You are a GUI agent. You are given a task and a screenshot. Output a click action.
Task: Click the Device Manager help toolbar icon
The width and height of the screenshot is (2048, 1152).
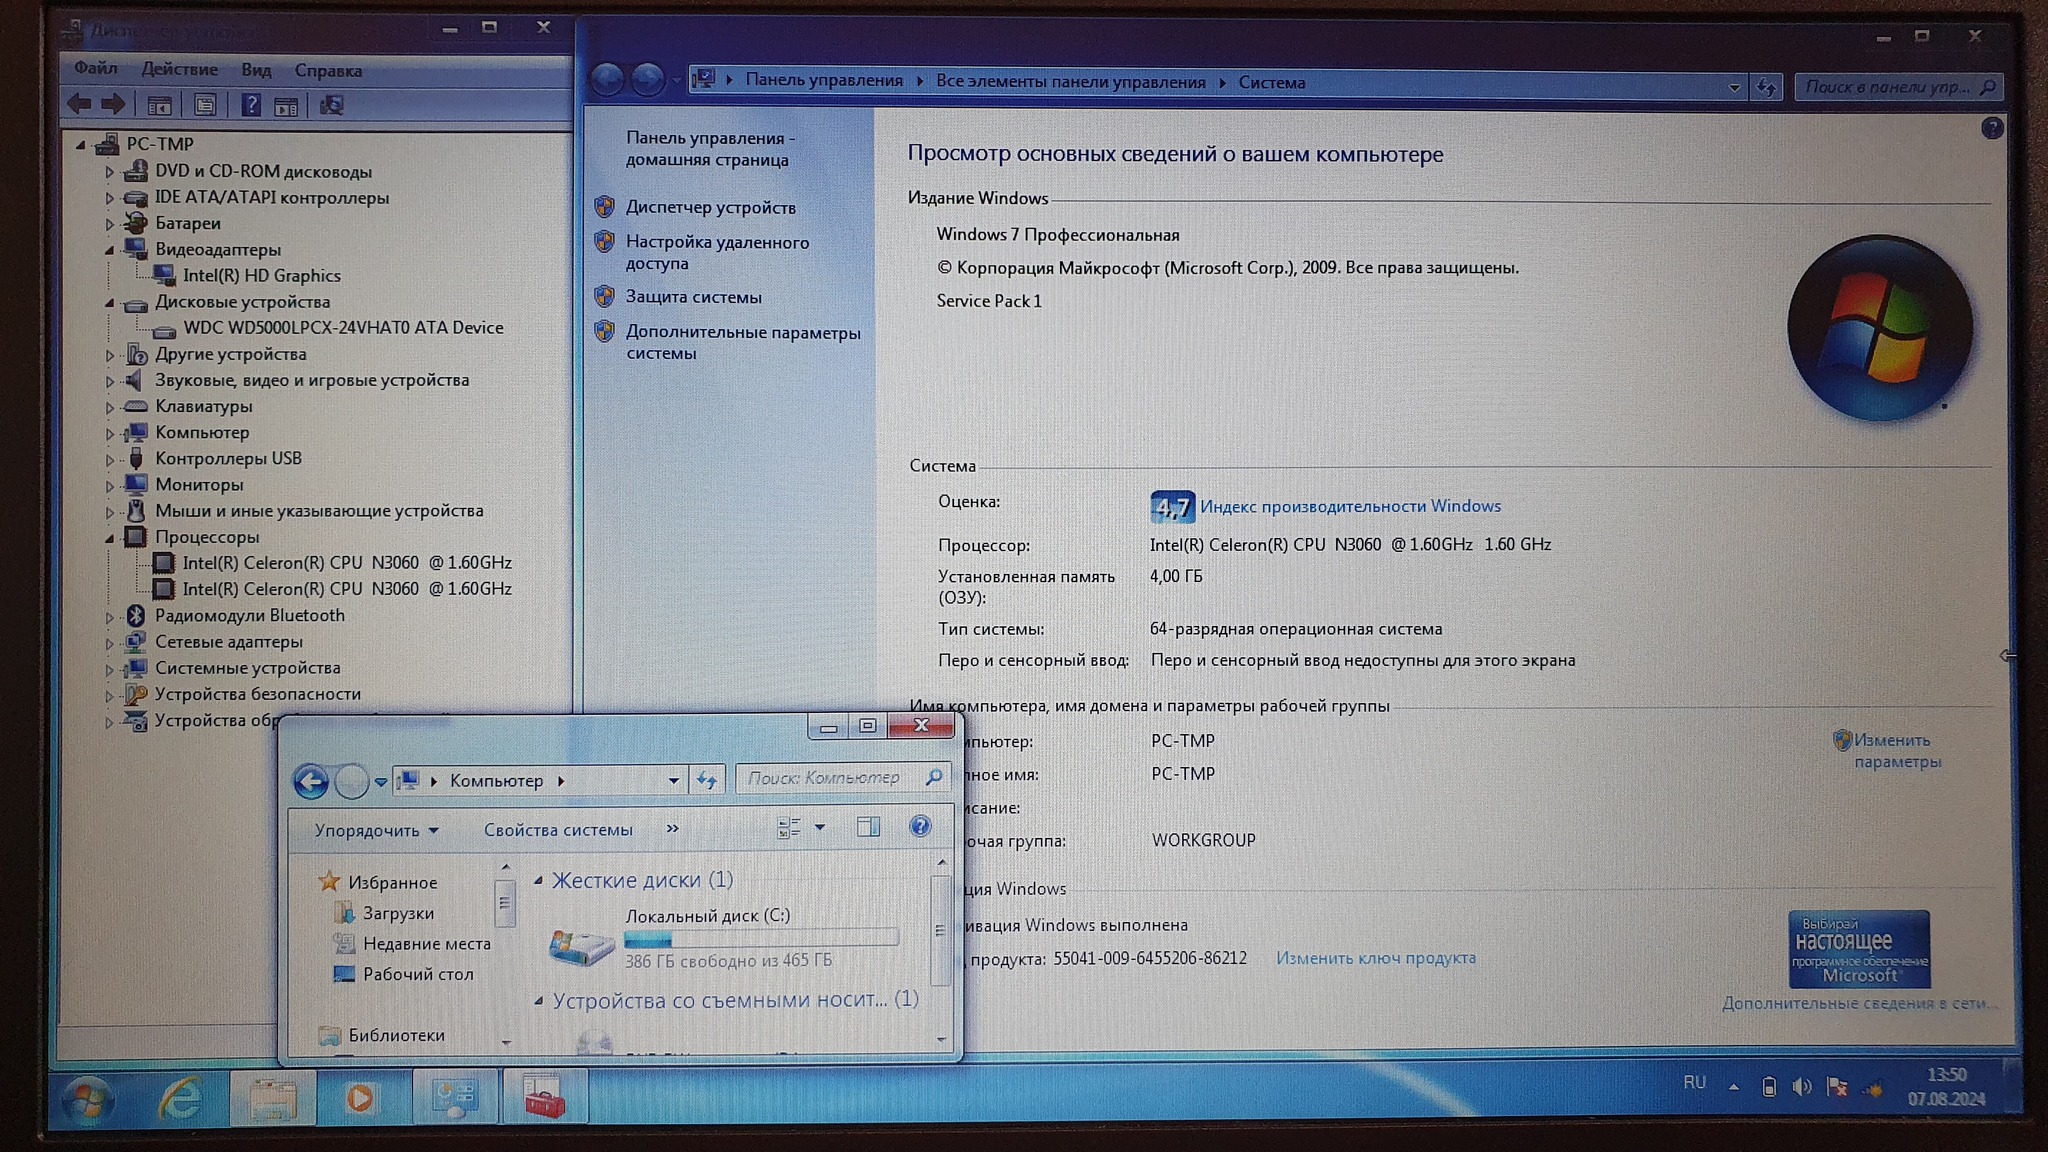tap(250, 105)
